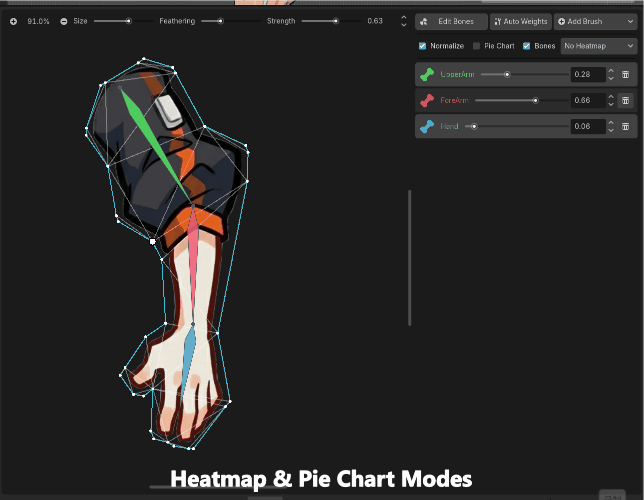Expand the Add Brush dropdown arrow
This screenshot has height=500, width=644.
click(630, 21)
